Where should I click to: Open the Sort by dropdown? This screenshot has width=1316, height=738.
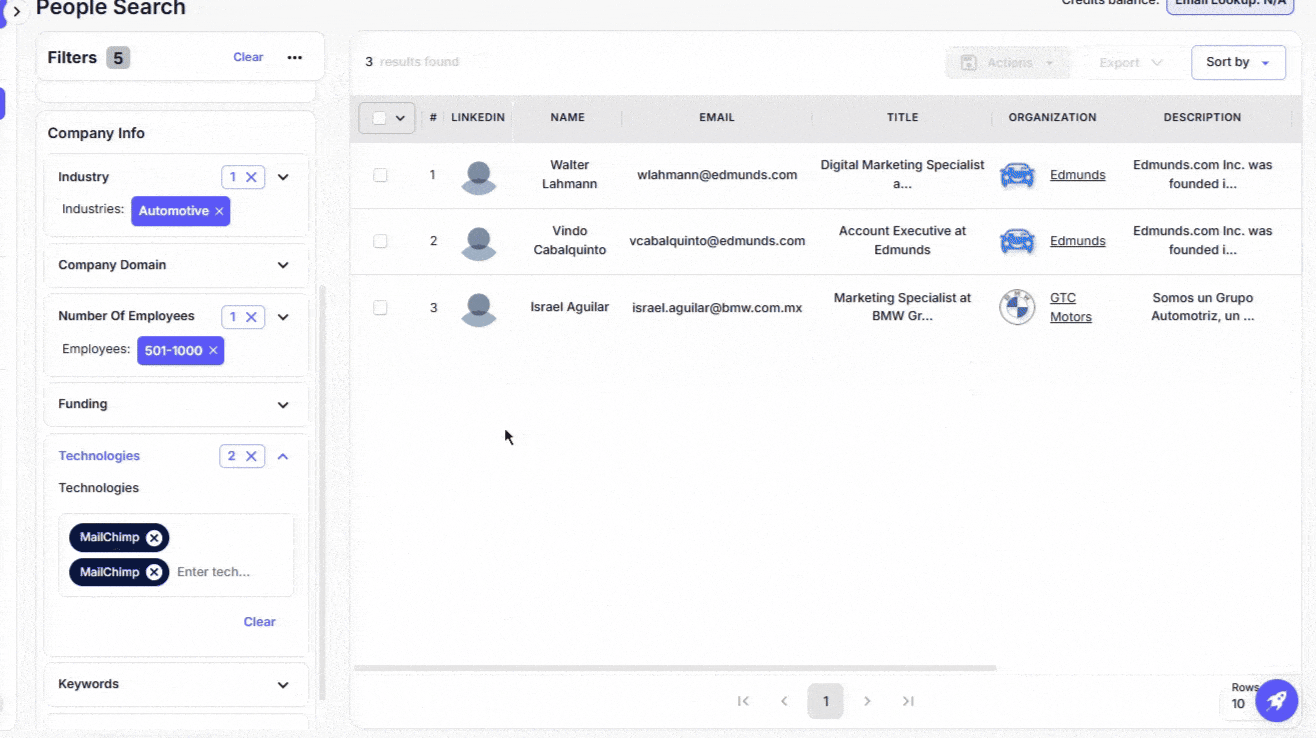point(1237,62)
